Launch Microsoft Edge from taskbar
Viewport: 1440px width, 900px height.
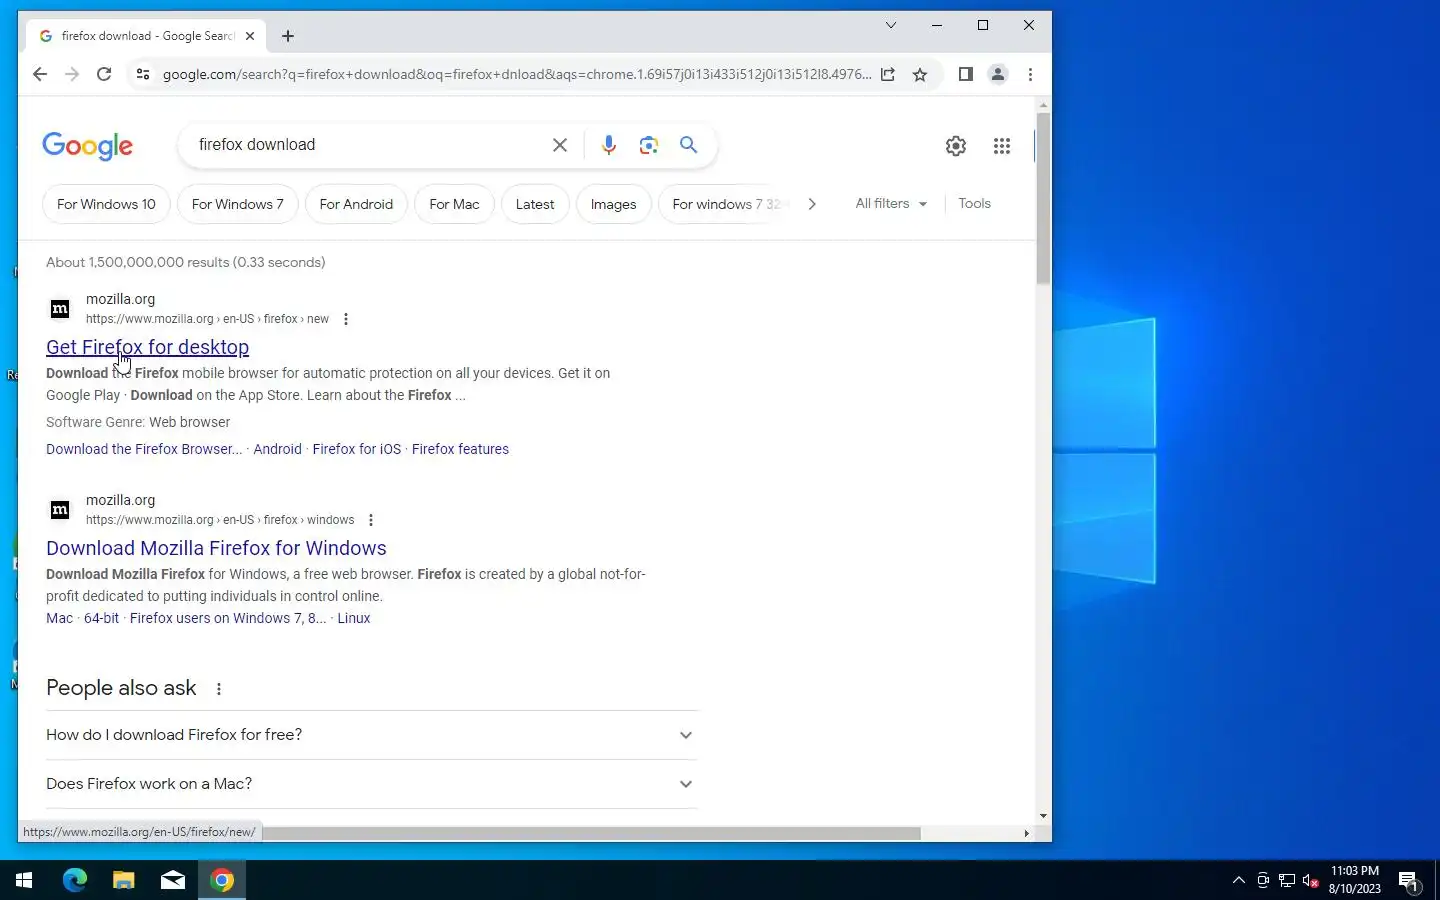click(x=75, y=880)
